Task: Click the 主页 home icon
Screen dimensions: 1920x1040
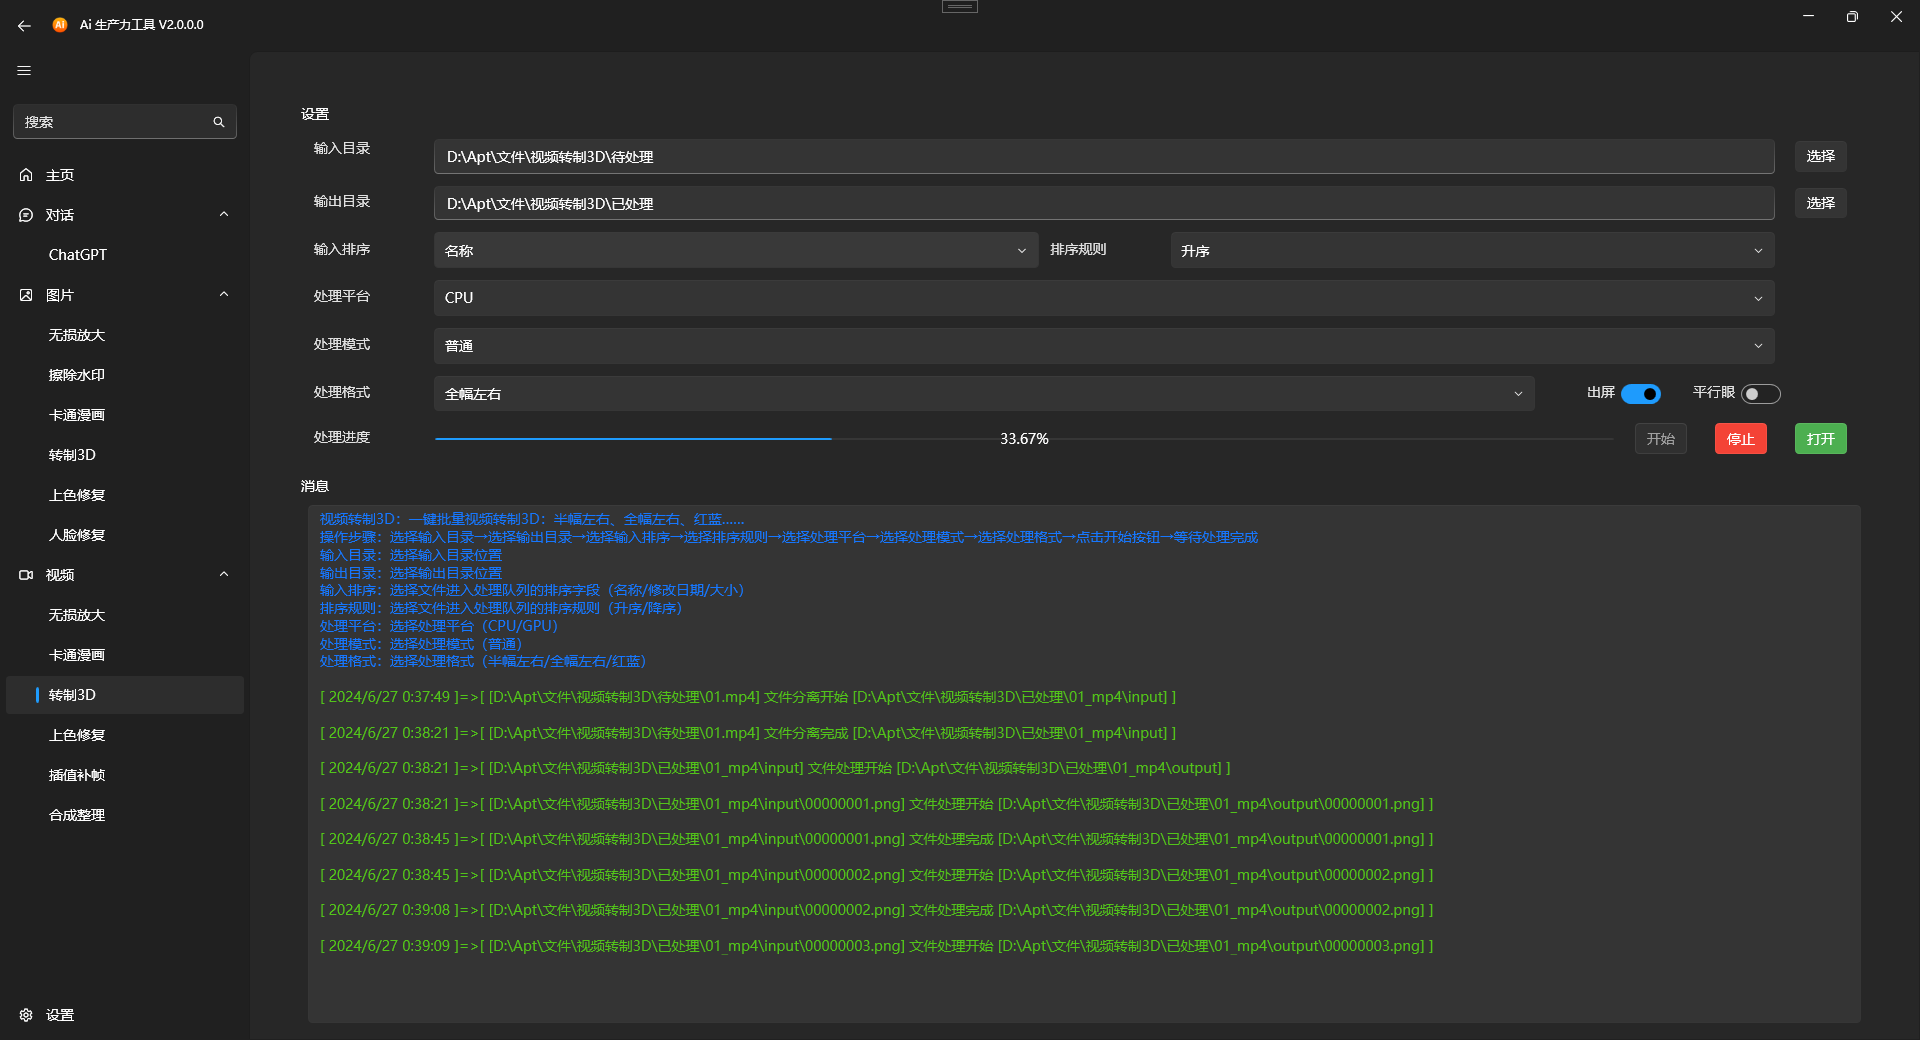Action: (26, 175)
